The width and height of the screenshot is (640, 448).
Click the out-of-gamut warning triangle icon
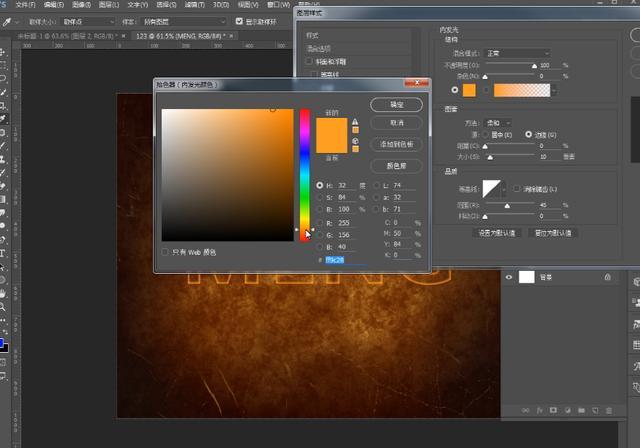point(355,122)
